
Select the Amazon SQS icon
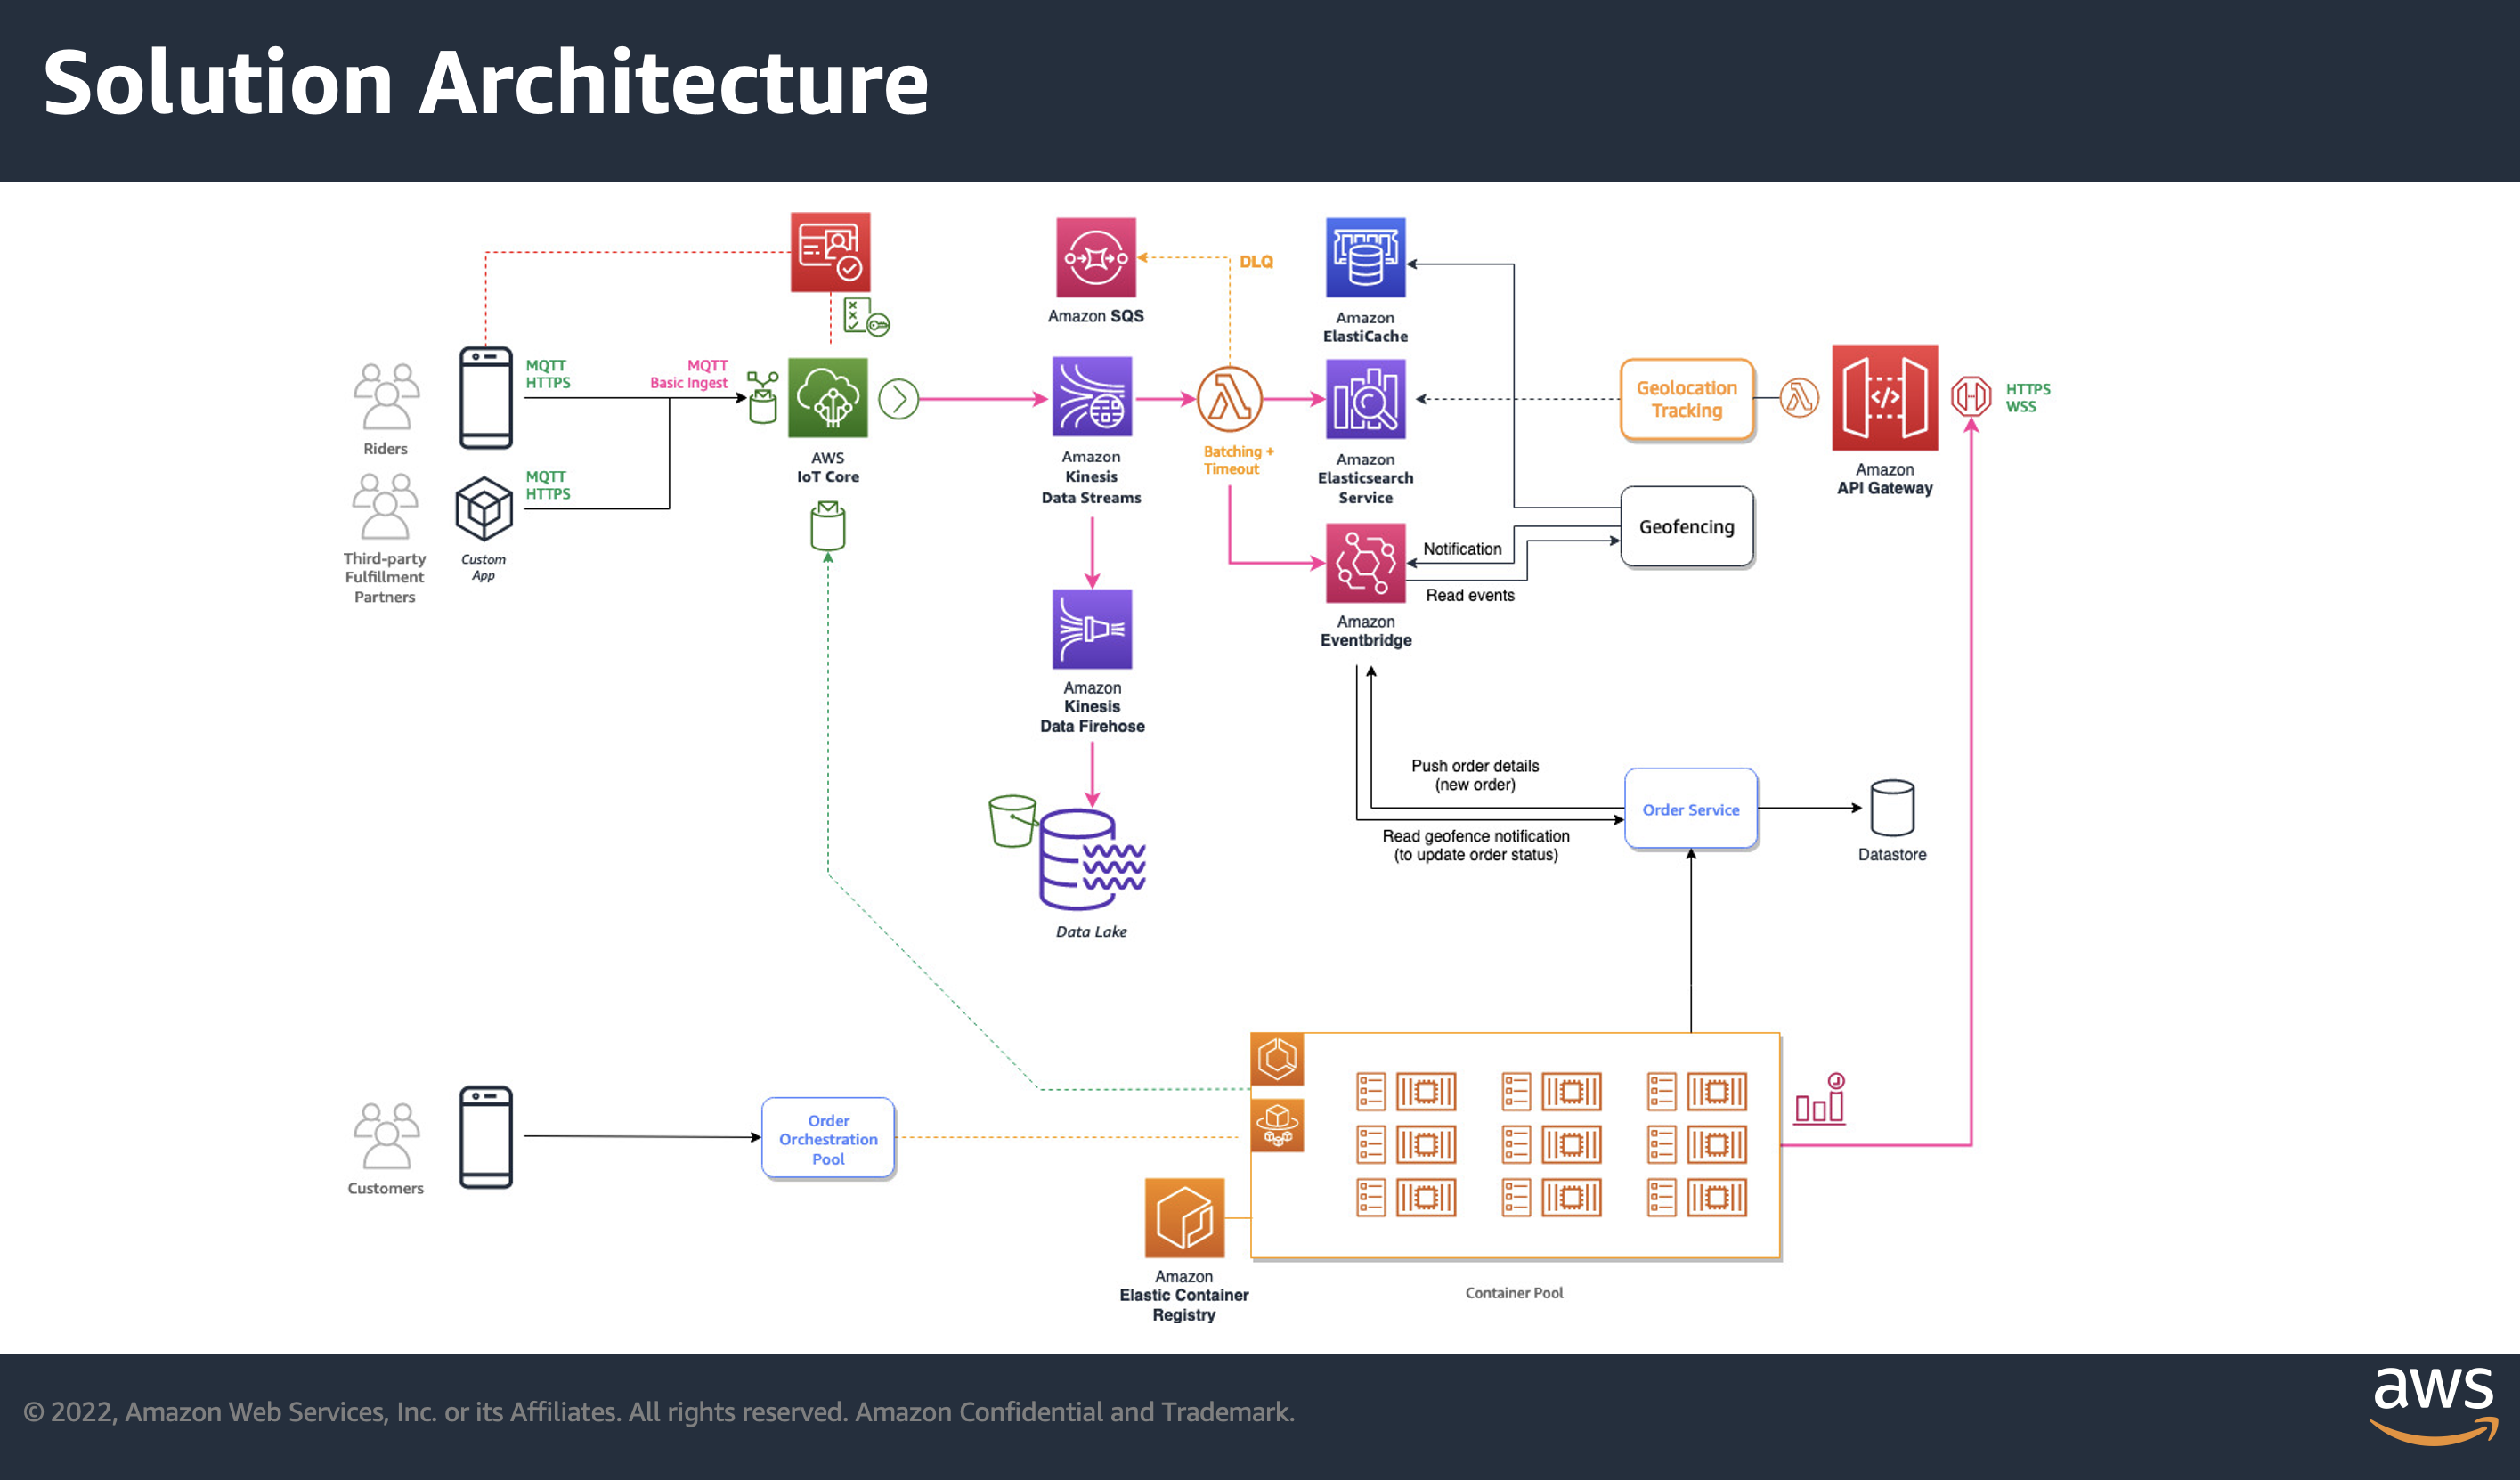click(1095, 257)
